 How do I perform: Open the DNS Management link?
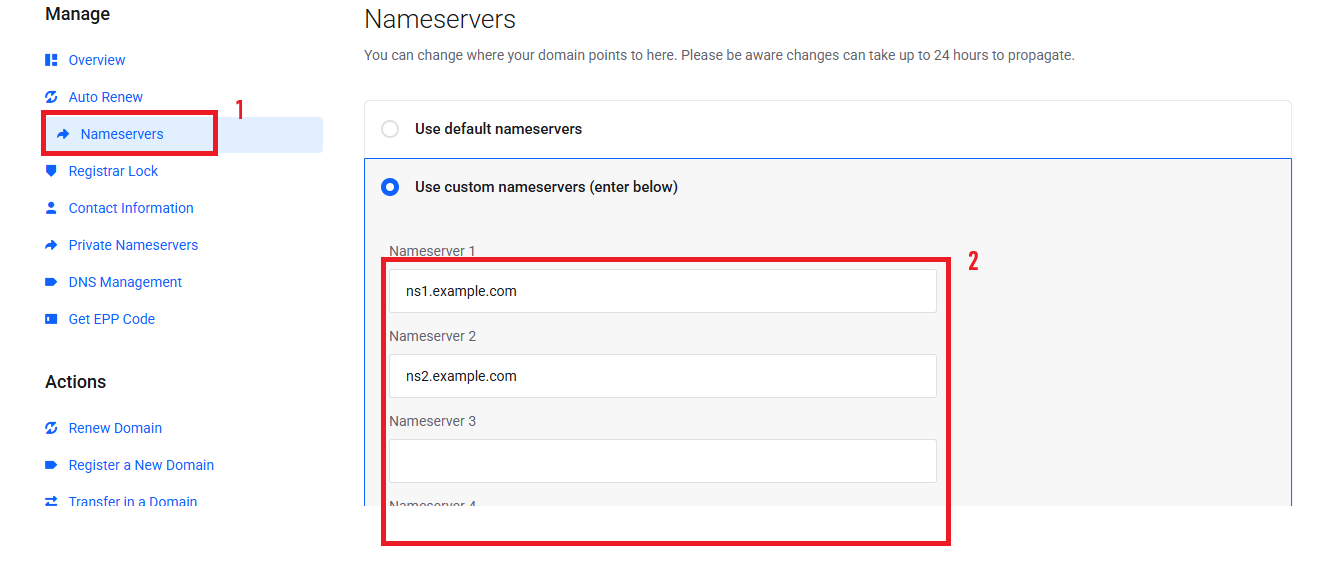click(x=125, y=282)
